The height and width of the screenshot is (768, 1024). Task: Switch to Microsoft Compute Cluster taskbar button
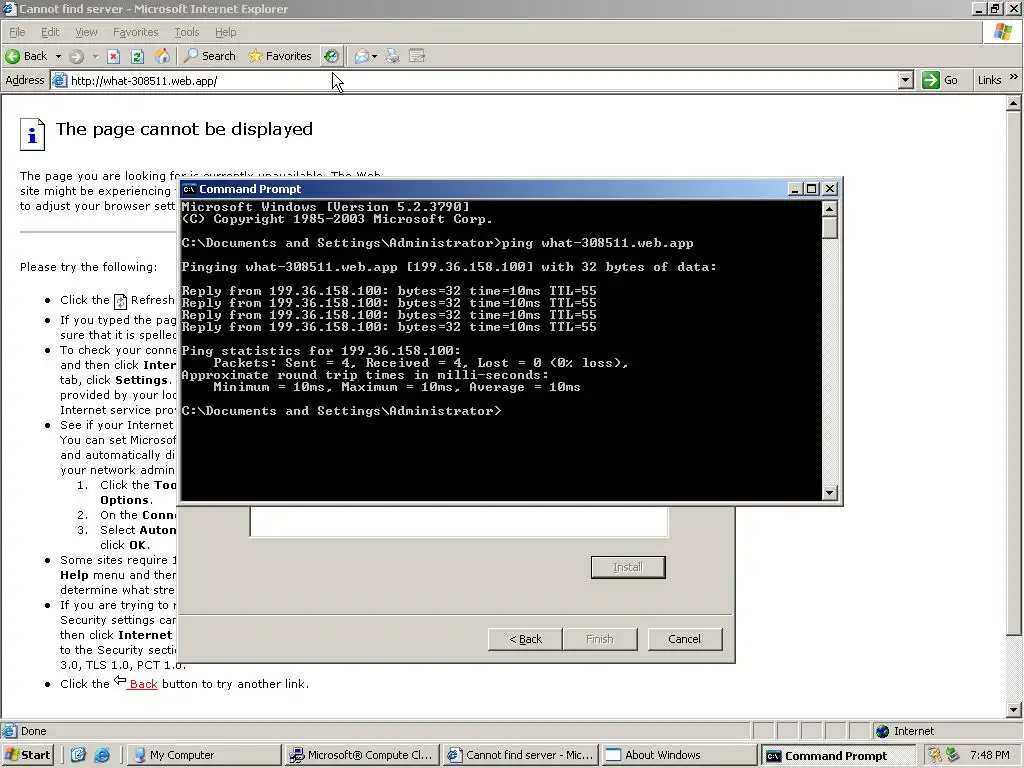click(362, 755)
